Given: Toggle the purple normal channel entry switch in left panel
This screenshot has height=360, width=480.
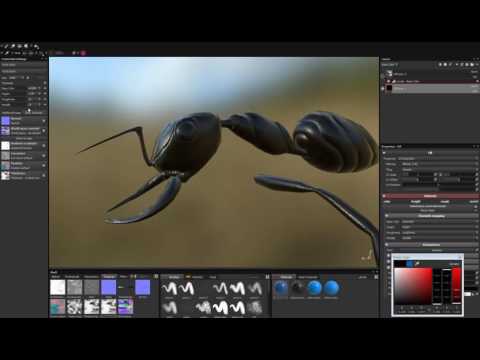Looking at the screenshot, I should 44,121.
